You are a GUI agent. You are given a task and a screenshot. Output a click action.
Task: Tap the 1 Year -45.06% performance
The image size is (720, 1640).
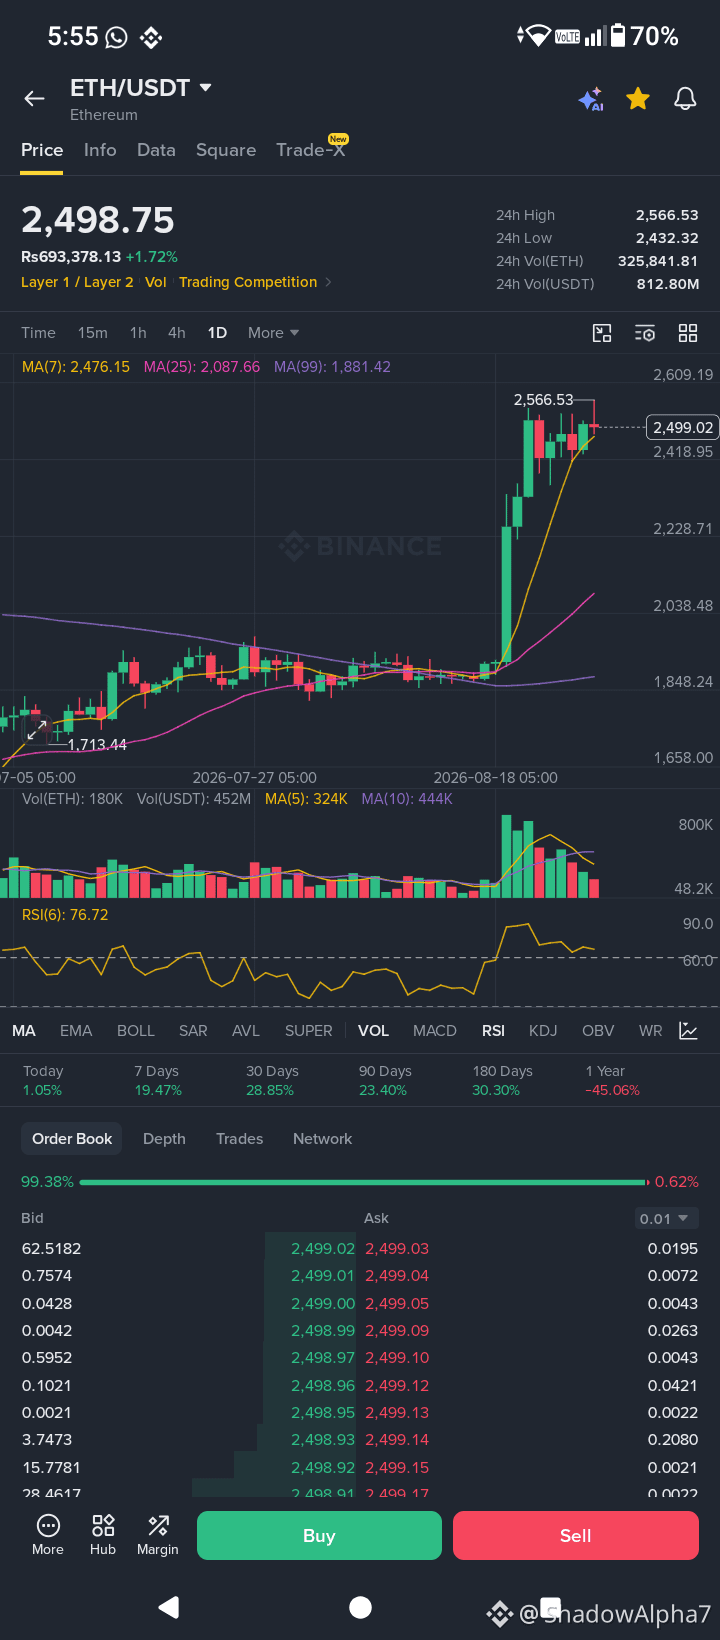click(612, 1080)
